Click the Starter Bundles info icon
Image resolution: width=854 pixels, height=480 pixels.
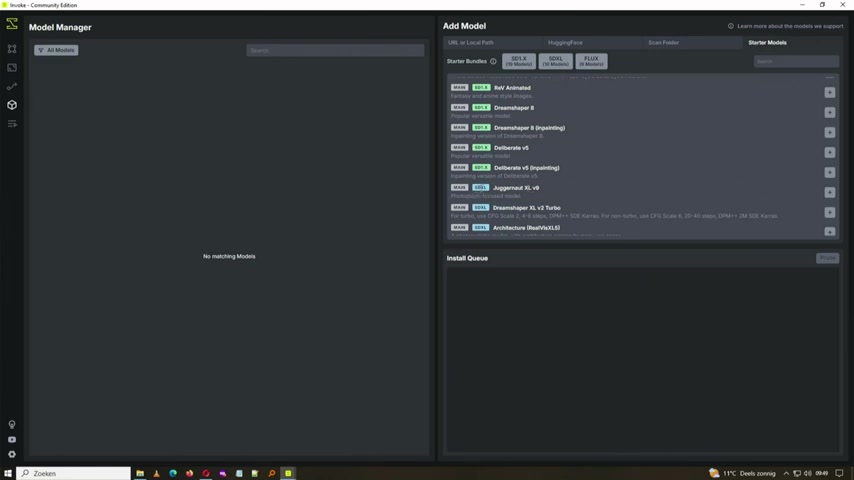tap(493, 62)
